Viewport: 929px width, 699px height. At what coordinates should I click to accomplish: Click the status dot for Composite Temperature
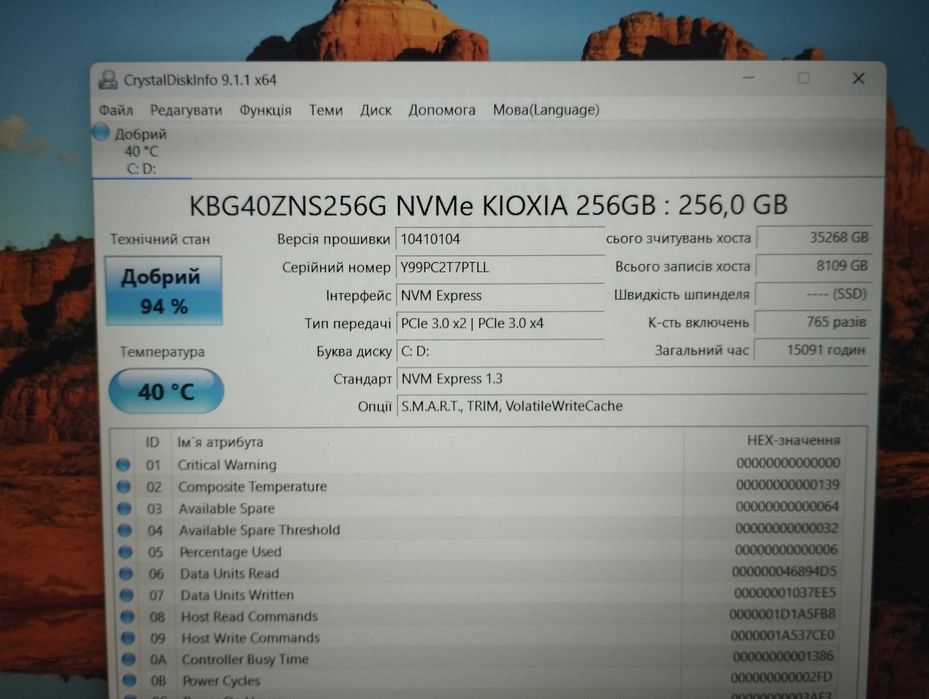(x=124, y=487)
